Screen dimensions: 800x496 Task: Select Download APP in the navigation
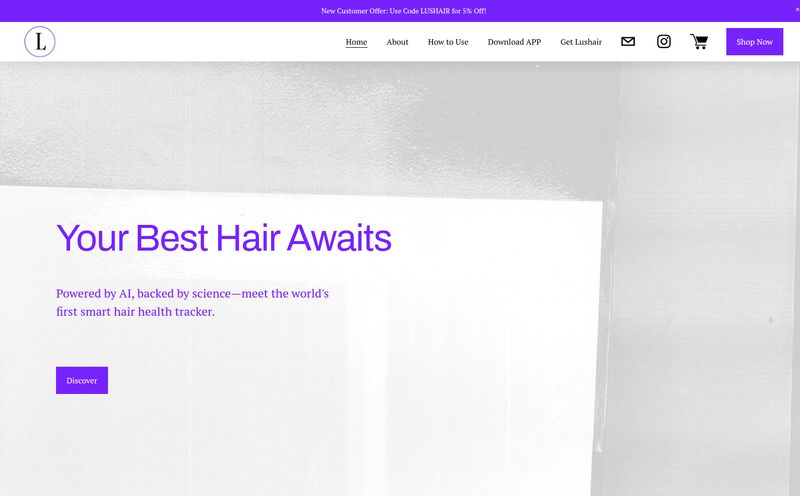514,42
